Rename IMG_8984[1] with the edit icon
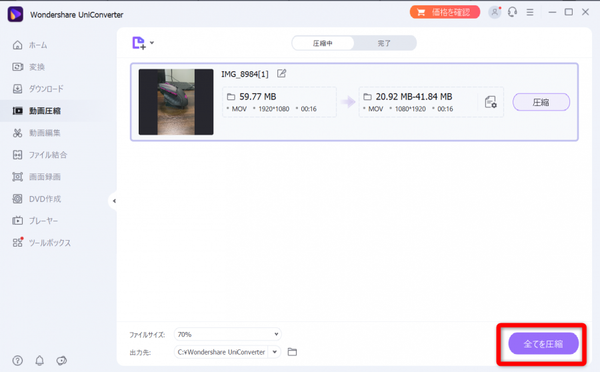The width and height of the screenshot is (600, 372). (x=282, y=73)
